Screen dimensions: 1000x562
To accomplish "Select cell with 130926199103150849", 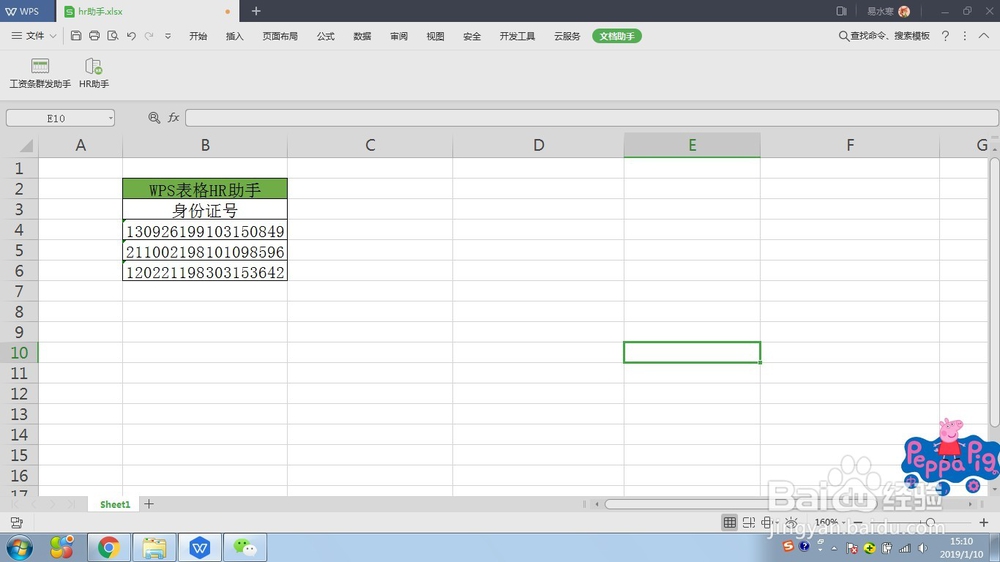I will [205, 230].
